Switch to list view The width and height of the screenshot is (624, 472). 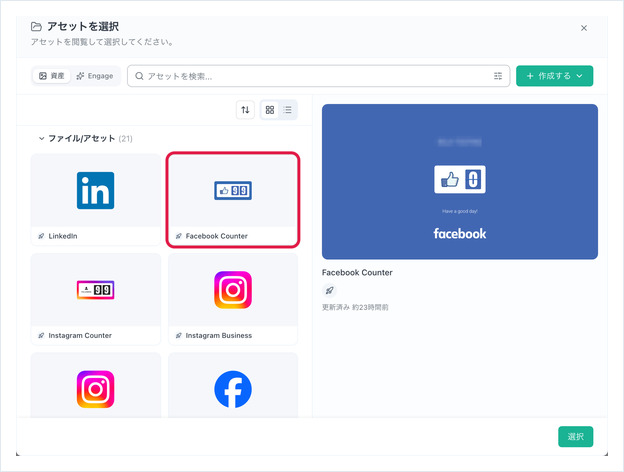click(x=287, y=109)
